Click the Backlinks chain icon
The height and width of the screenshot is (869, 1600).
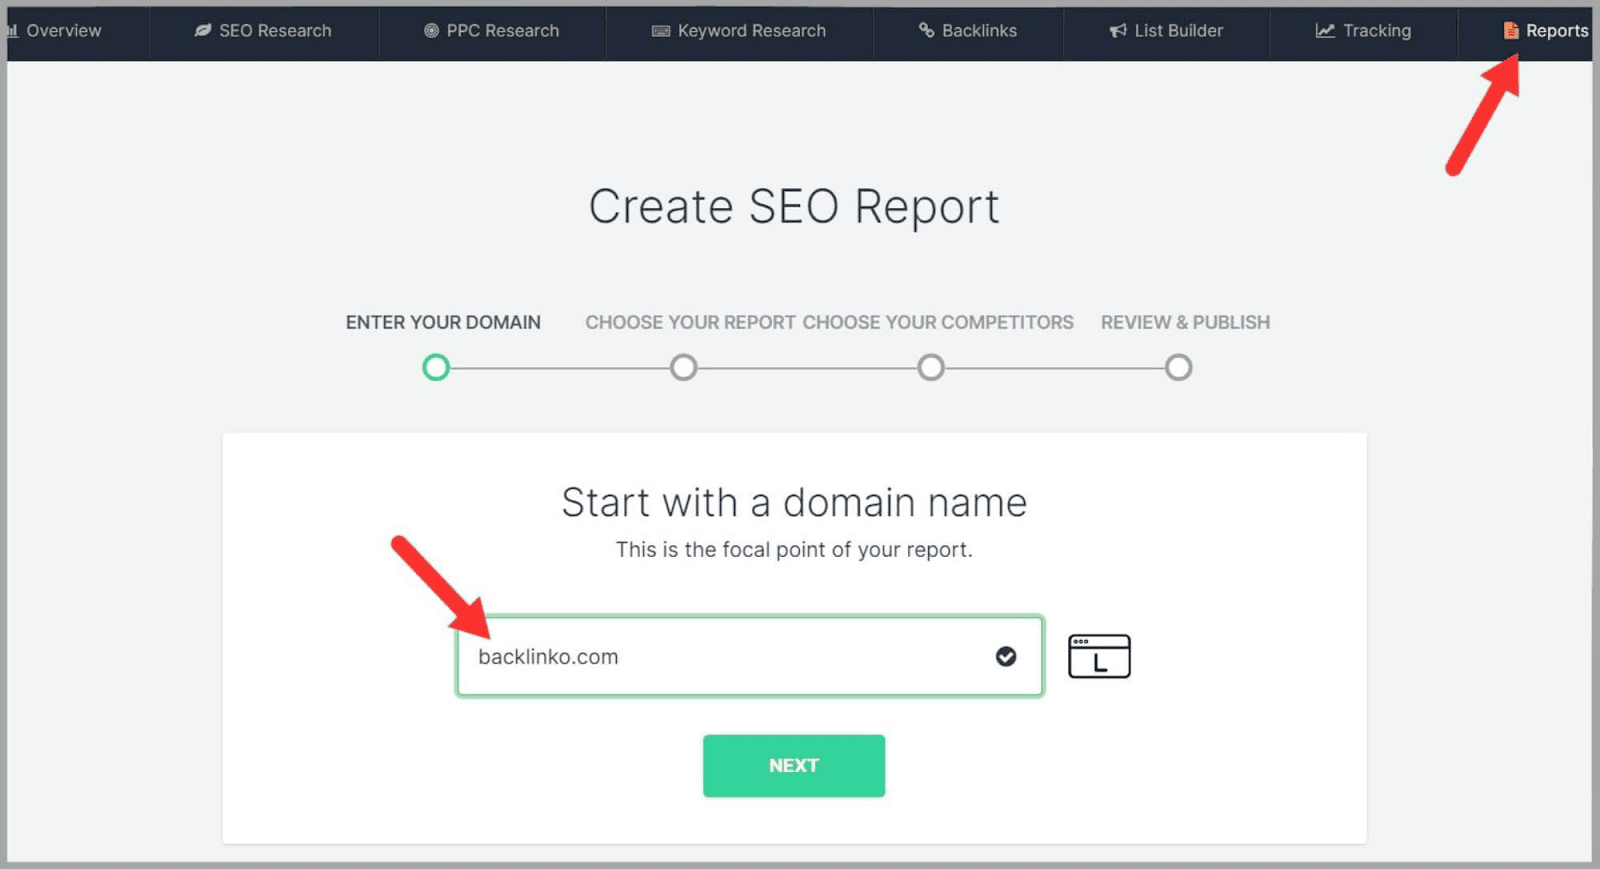click(927, 30)
